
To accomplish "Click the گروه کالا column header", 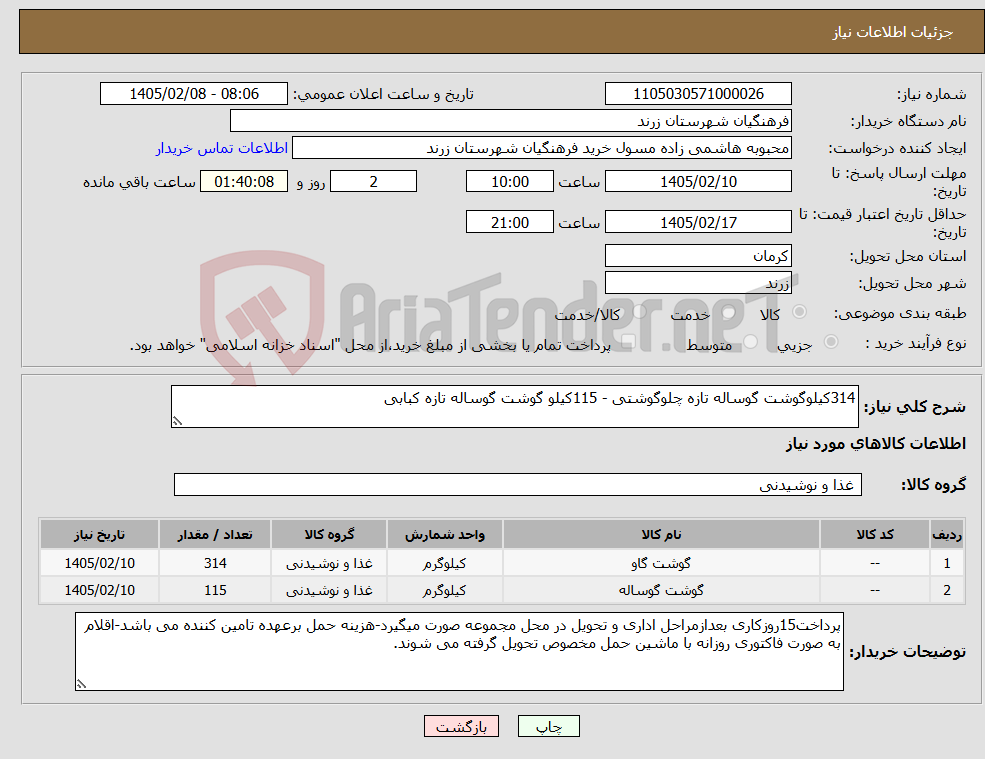I will (329, 534).
